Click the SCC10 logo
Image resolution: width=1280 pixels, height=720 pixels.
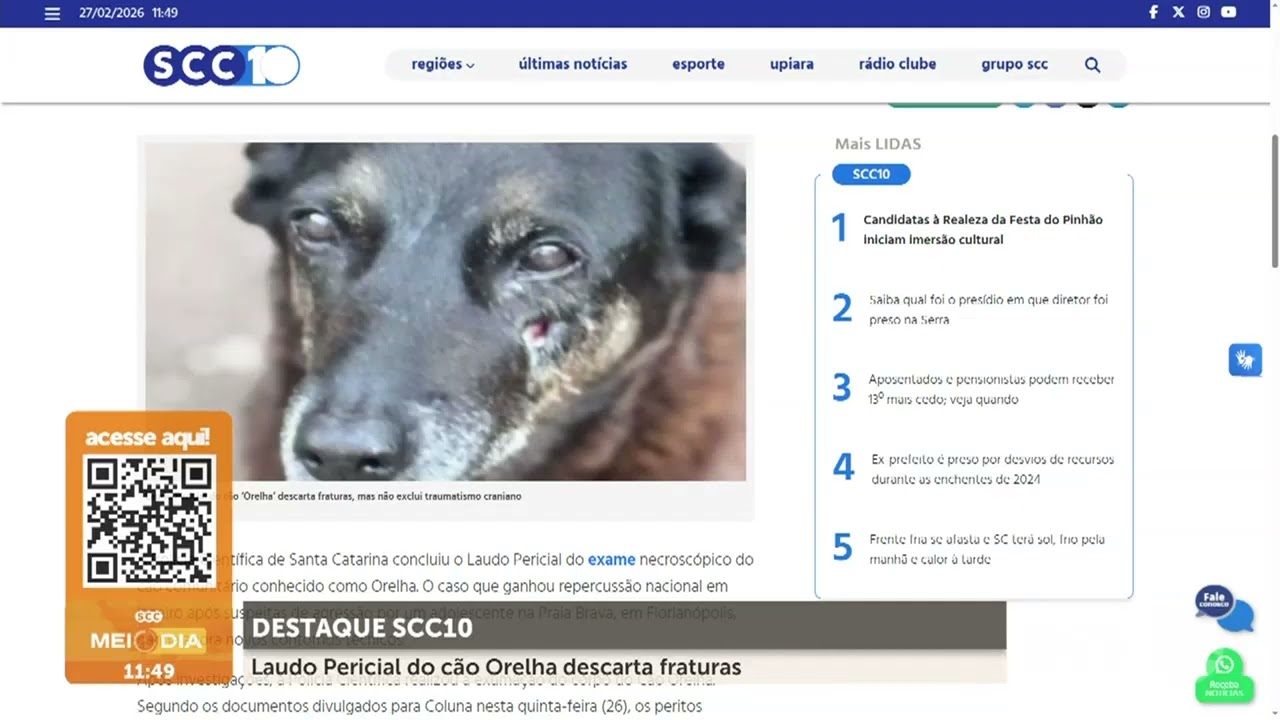(x=221, y=65)
